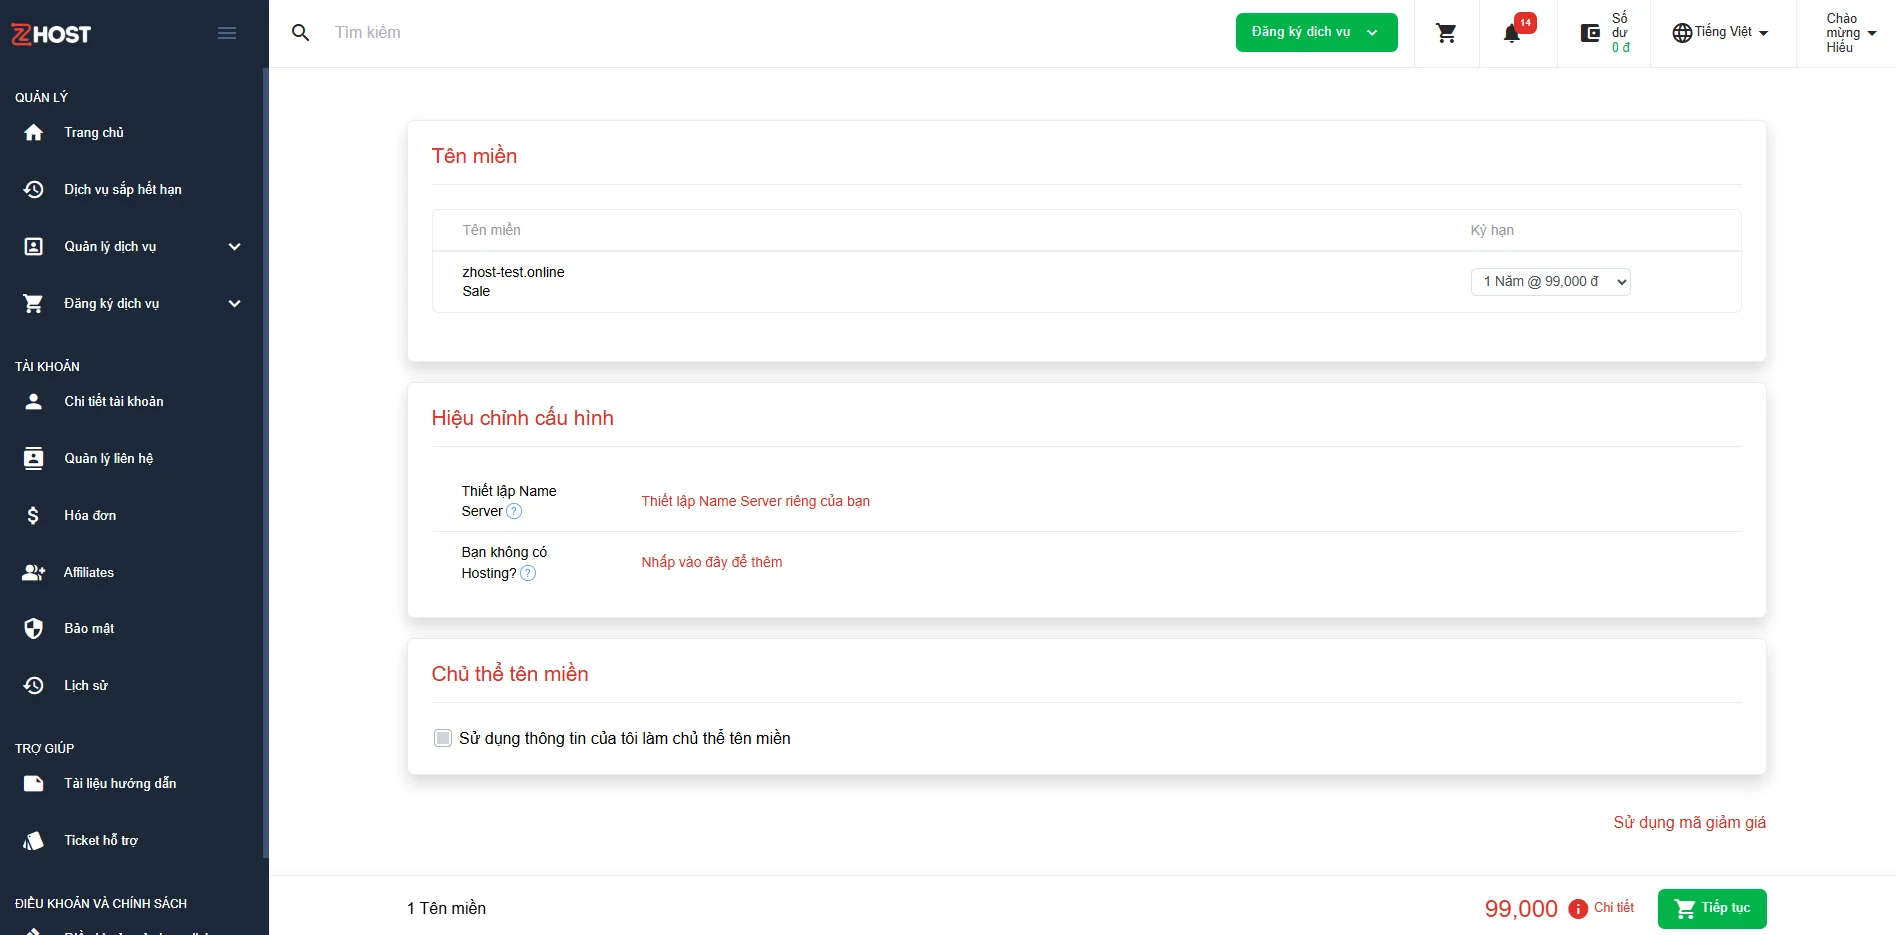Click the 'Sale' label under domain name

pyautogui.click(x=476, y=291)
